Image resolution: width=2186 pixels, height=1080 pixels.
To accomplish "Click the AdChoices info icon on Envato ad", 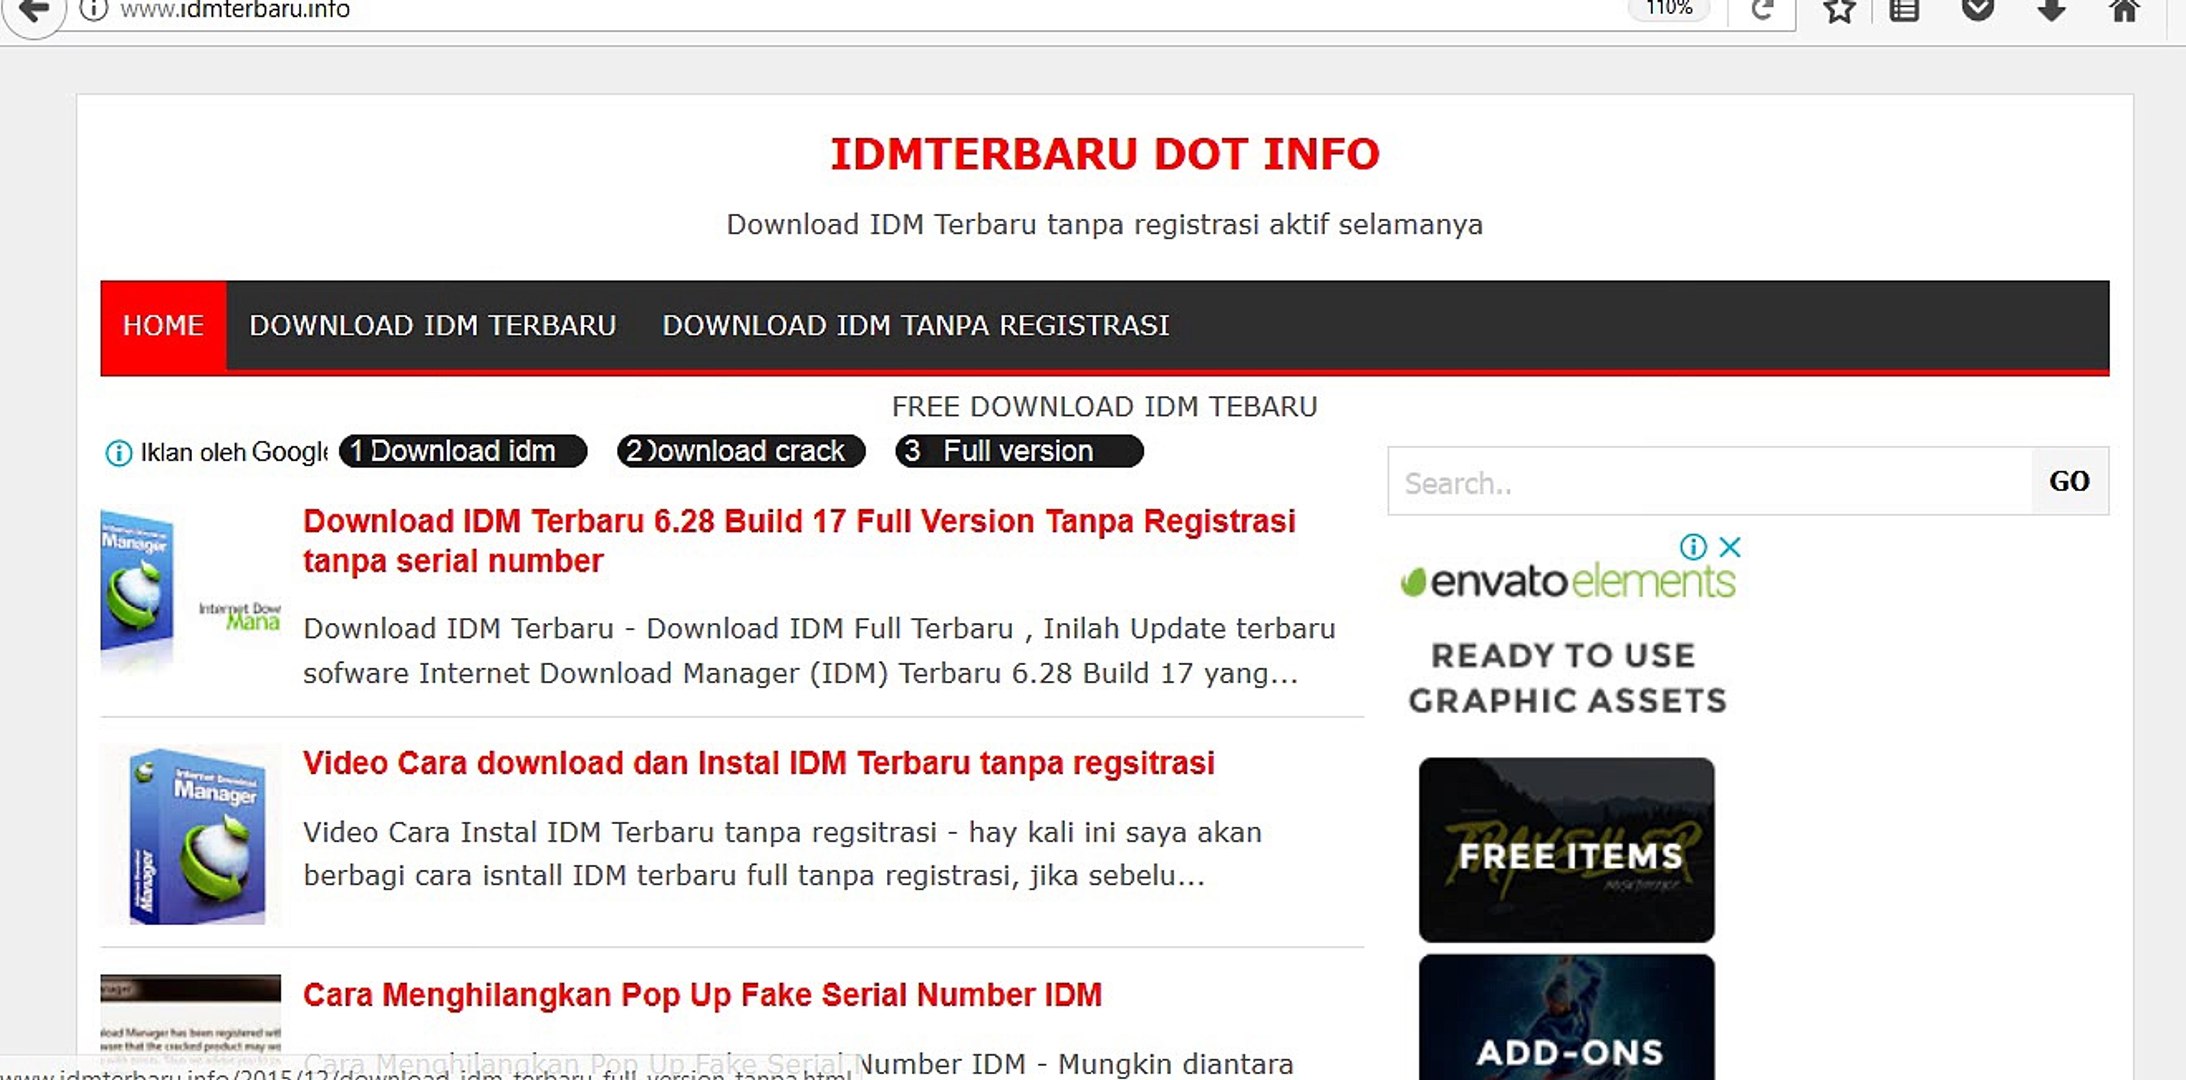I will click(x=1693, y=547).
